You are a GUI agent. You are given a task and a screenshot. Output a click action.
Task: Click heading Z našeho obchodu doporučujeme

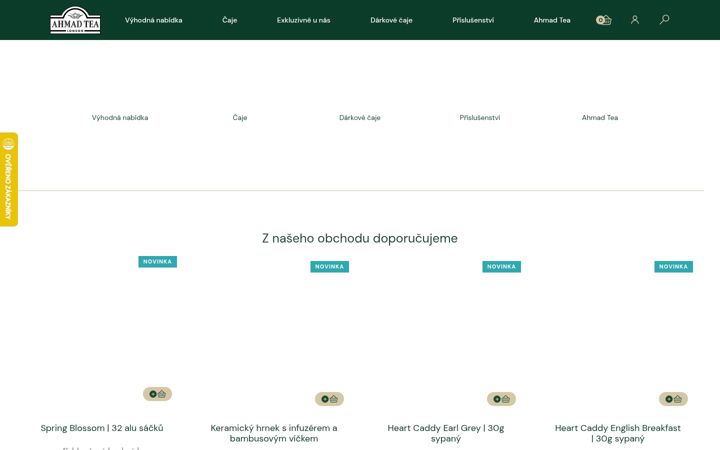coord(360,238)
